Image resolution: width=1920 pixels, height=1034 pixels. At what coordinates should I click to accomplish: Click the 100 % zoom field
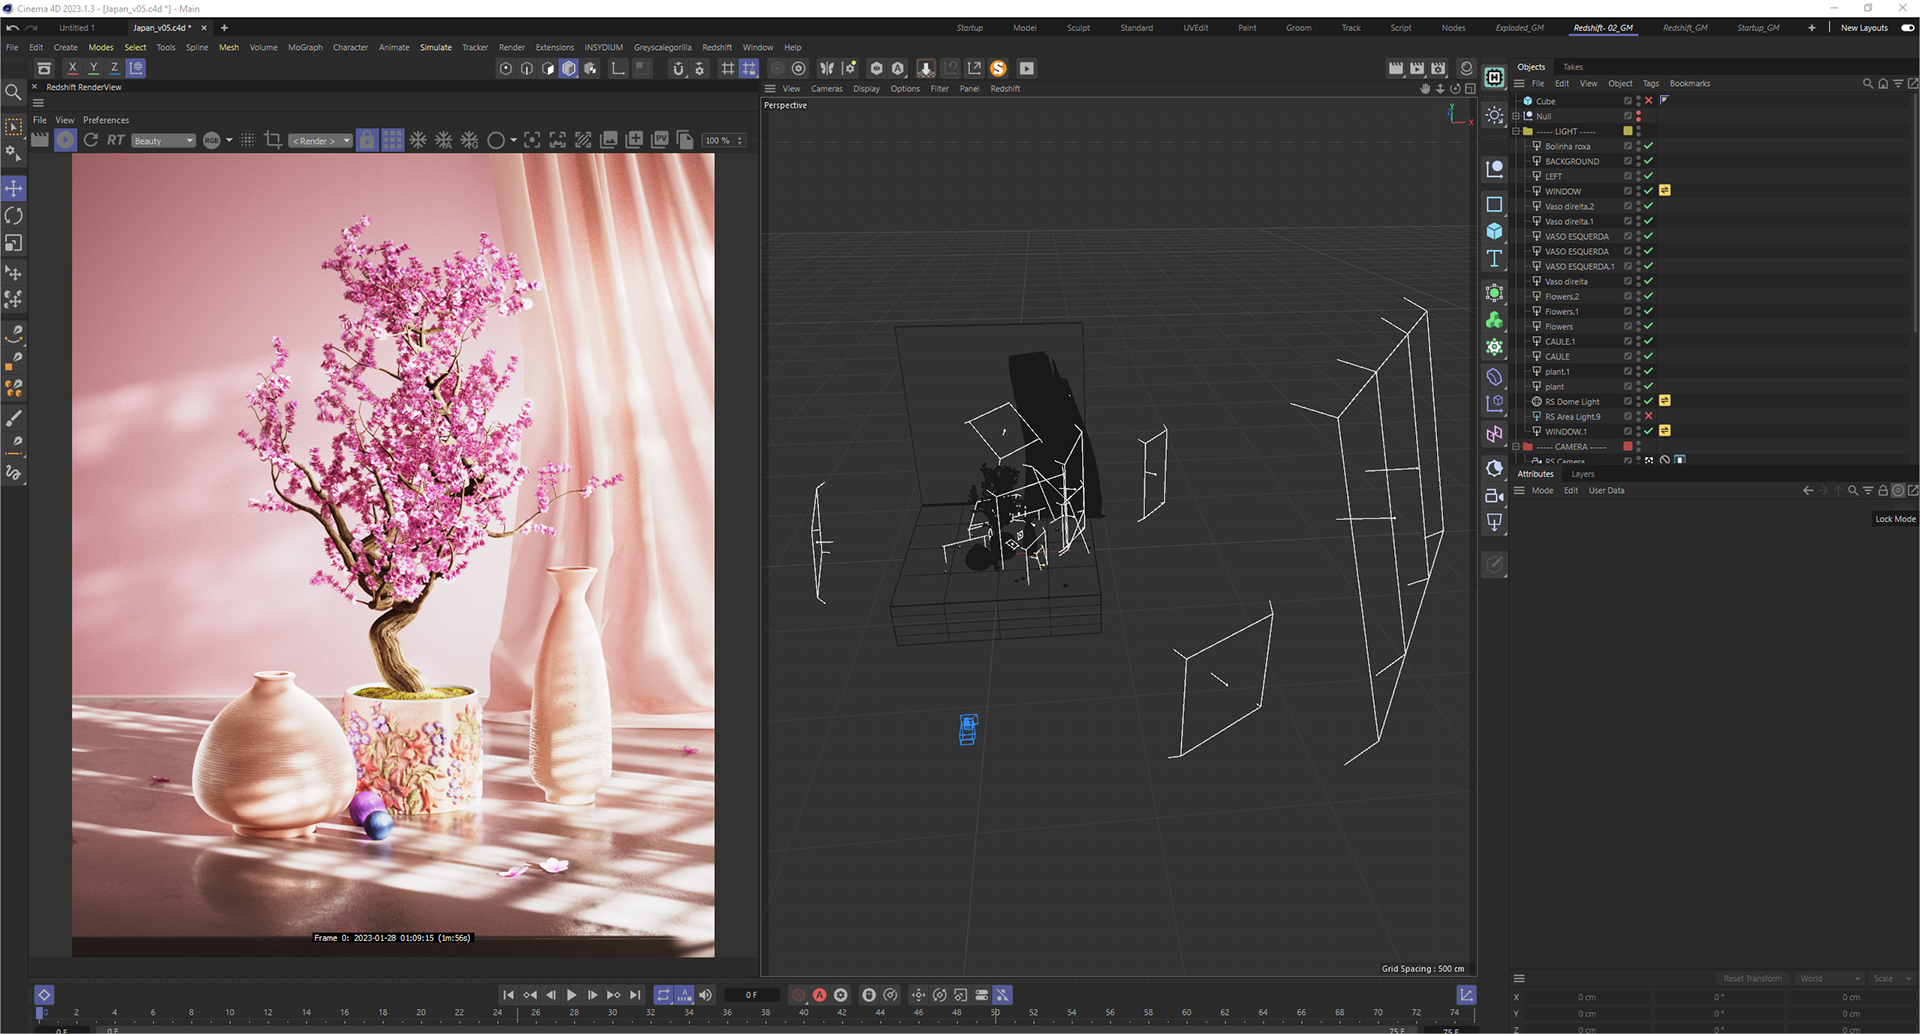724,141
